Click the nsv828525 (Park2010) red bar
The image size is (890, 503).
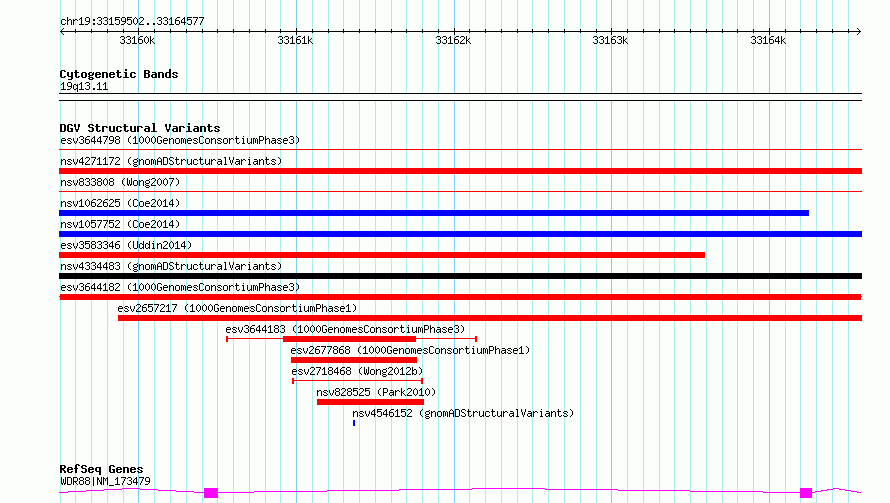tap(370, 402)
